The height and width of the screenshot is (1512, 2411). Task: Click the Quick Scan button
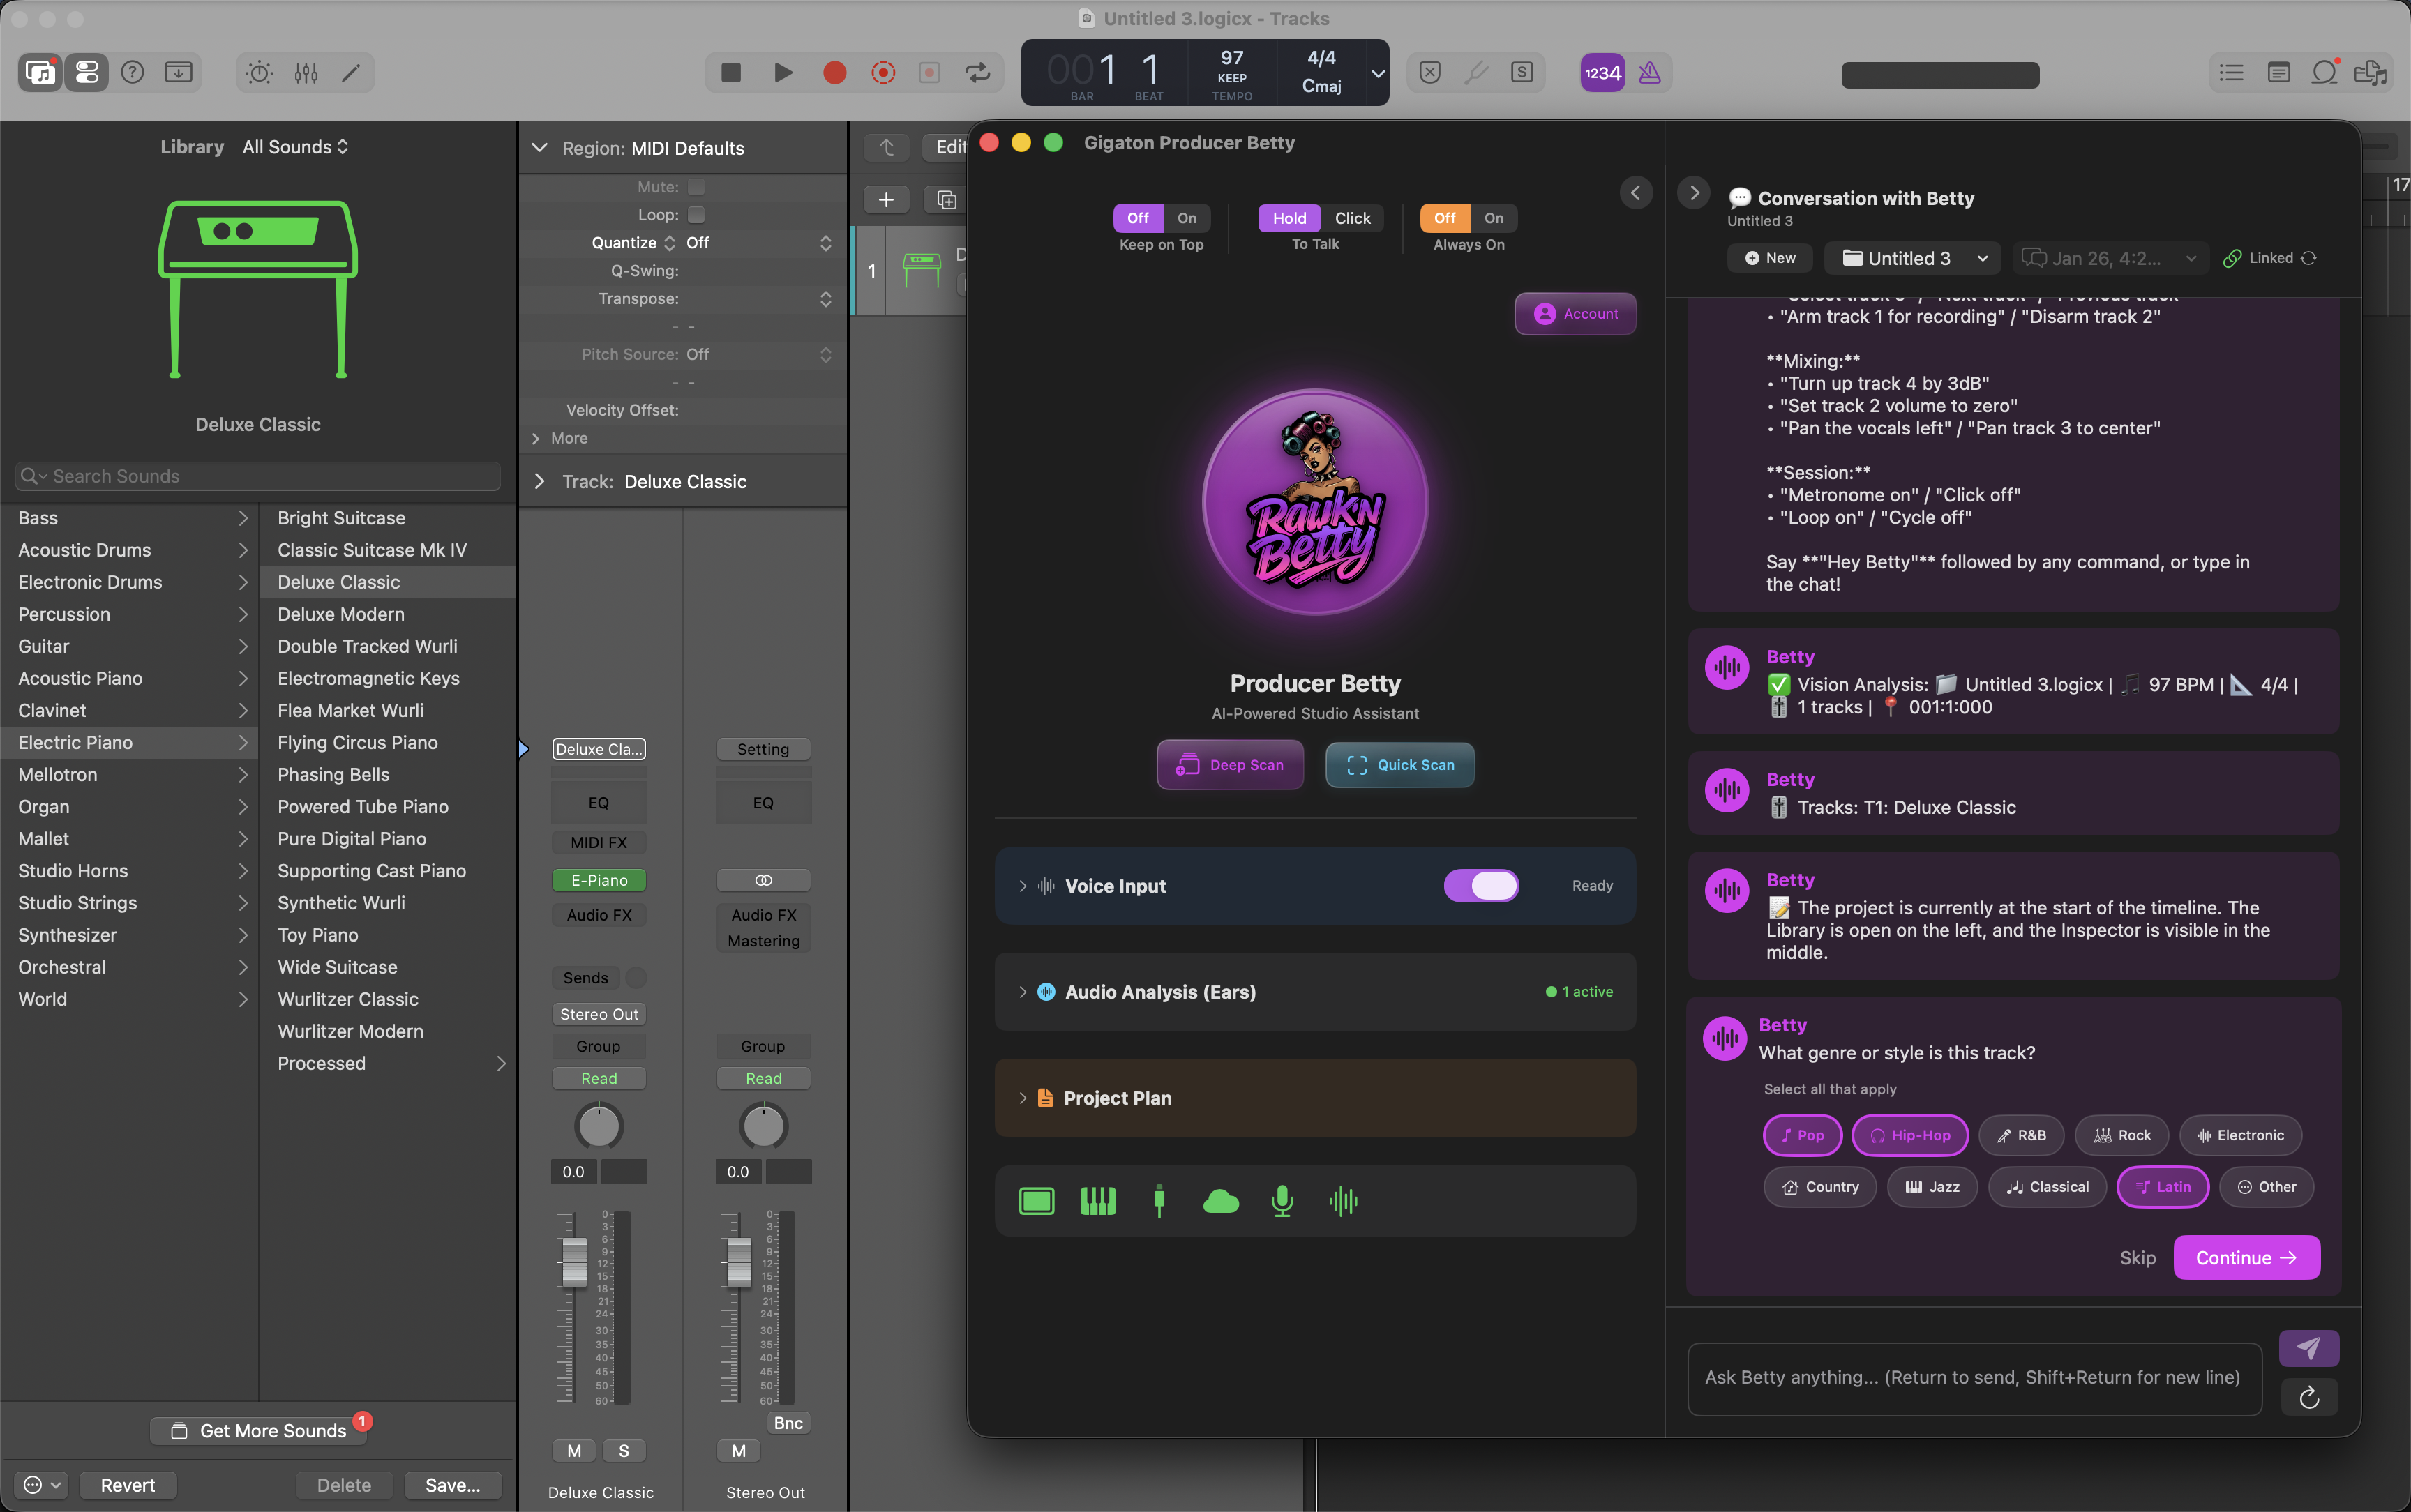pos(1399,765)
